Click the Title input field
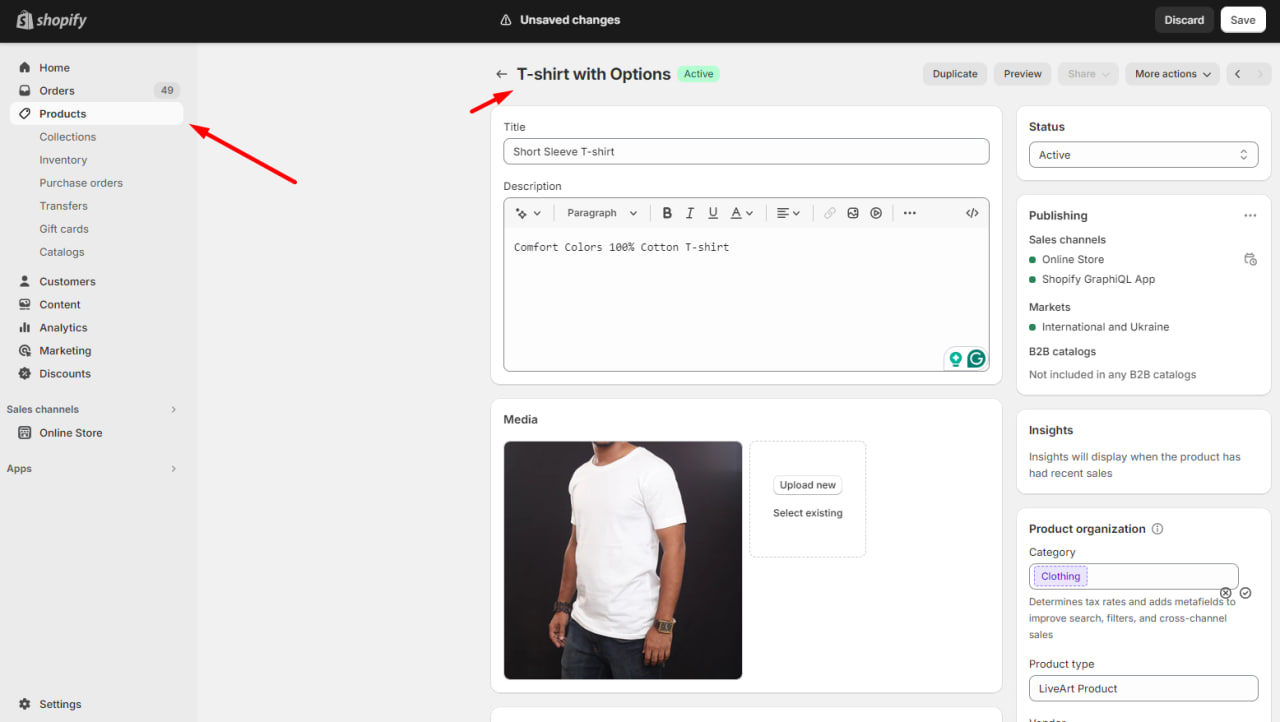Screen dimensions: 1280x722 746,152
